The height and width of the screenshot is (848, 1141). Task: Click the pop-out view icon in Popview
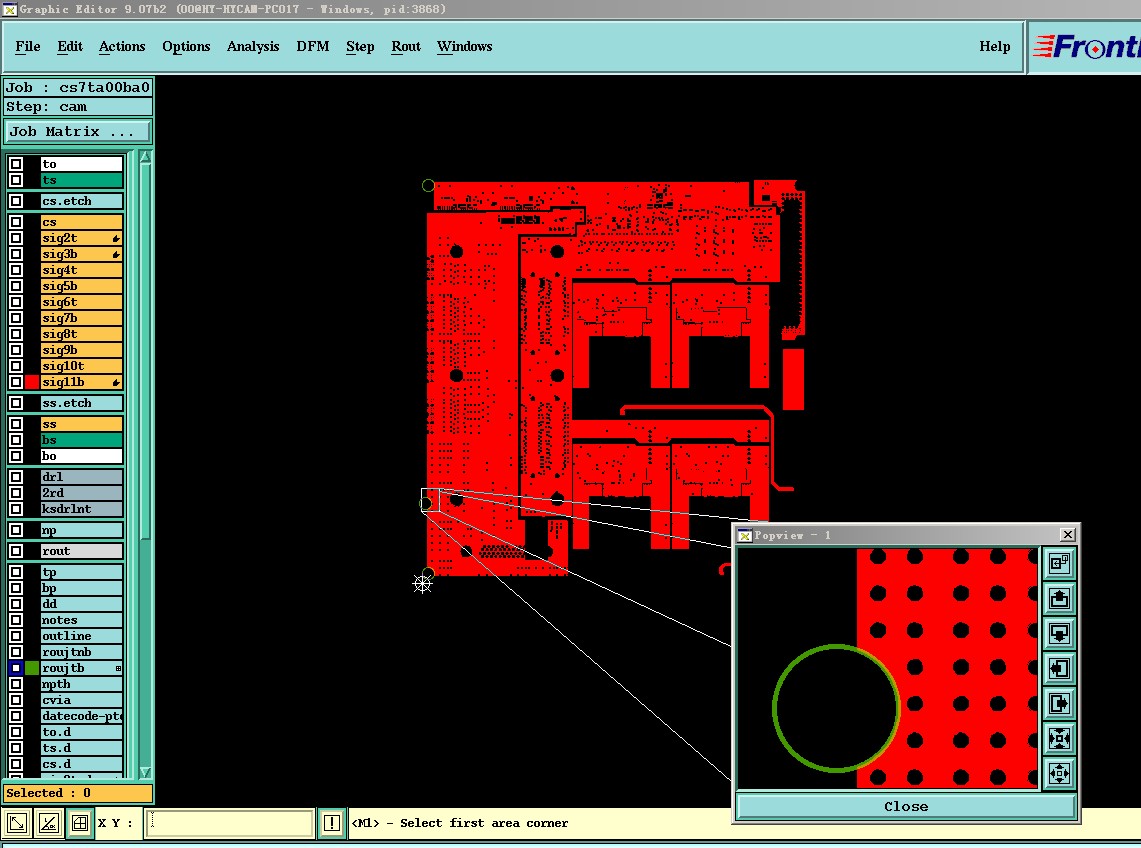[x=1060, y=563]
